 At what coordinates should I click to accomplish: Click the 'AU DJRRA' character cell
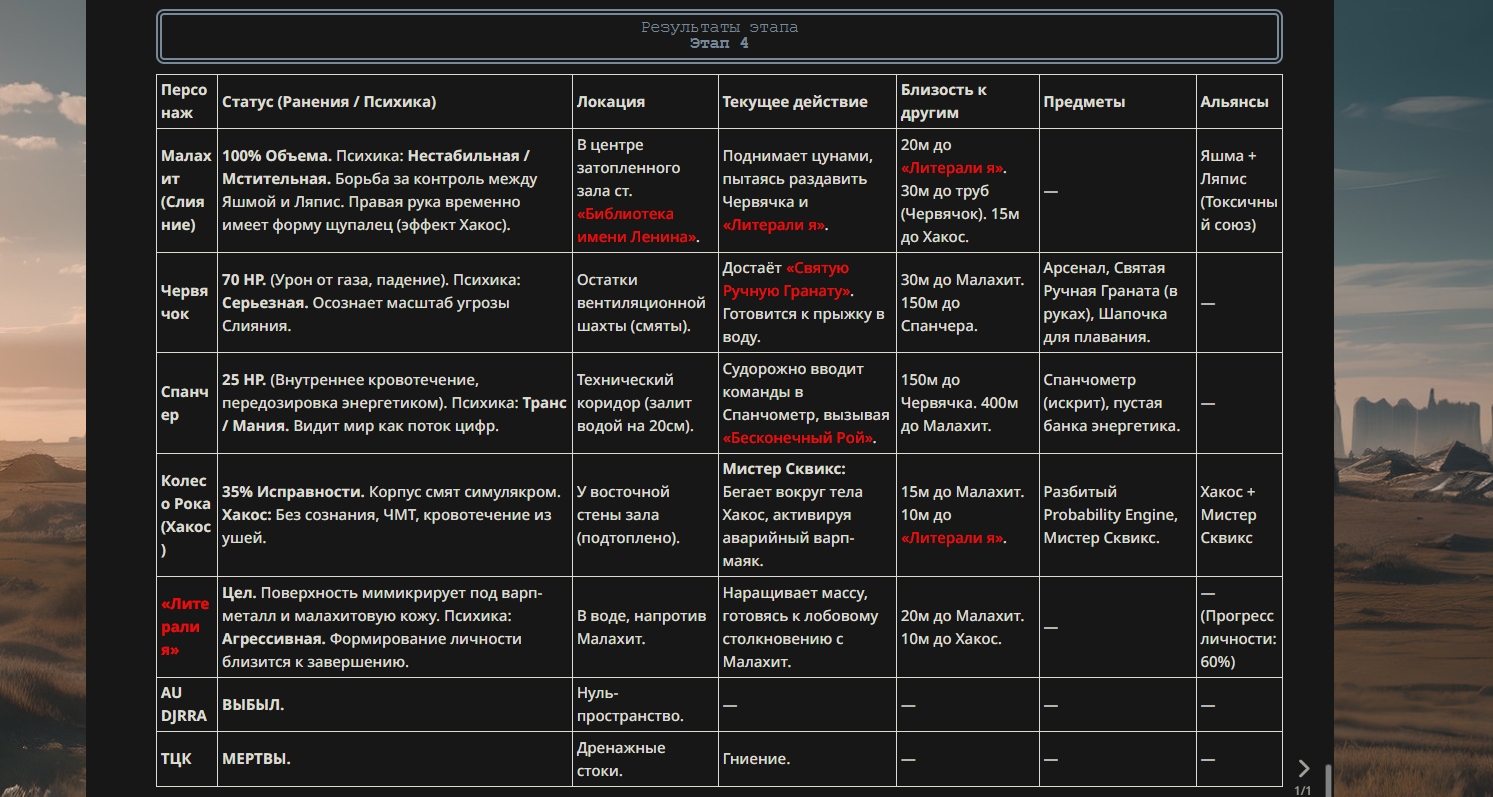click(186, 704)
